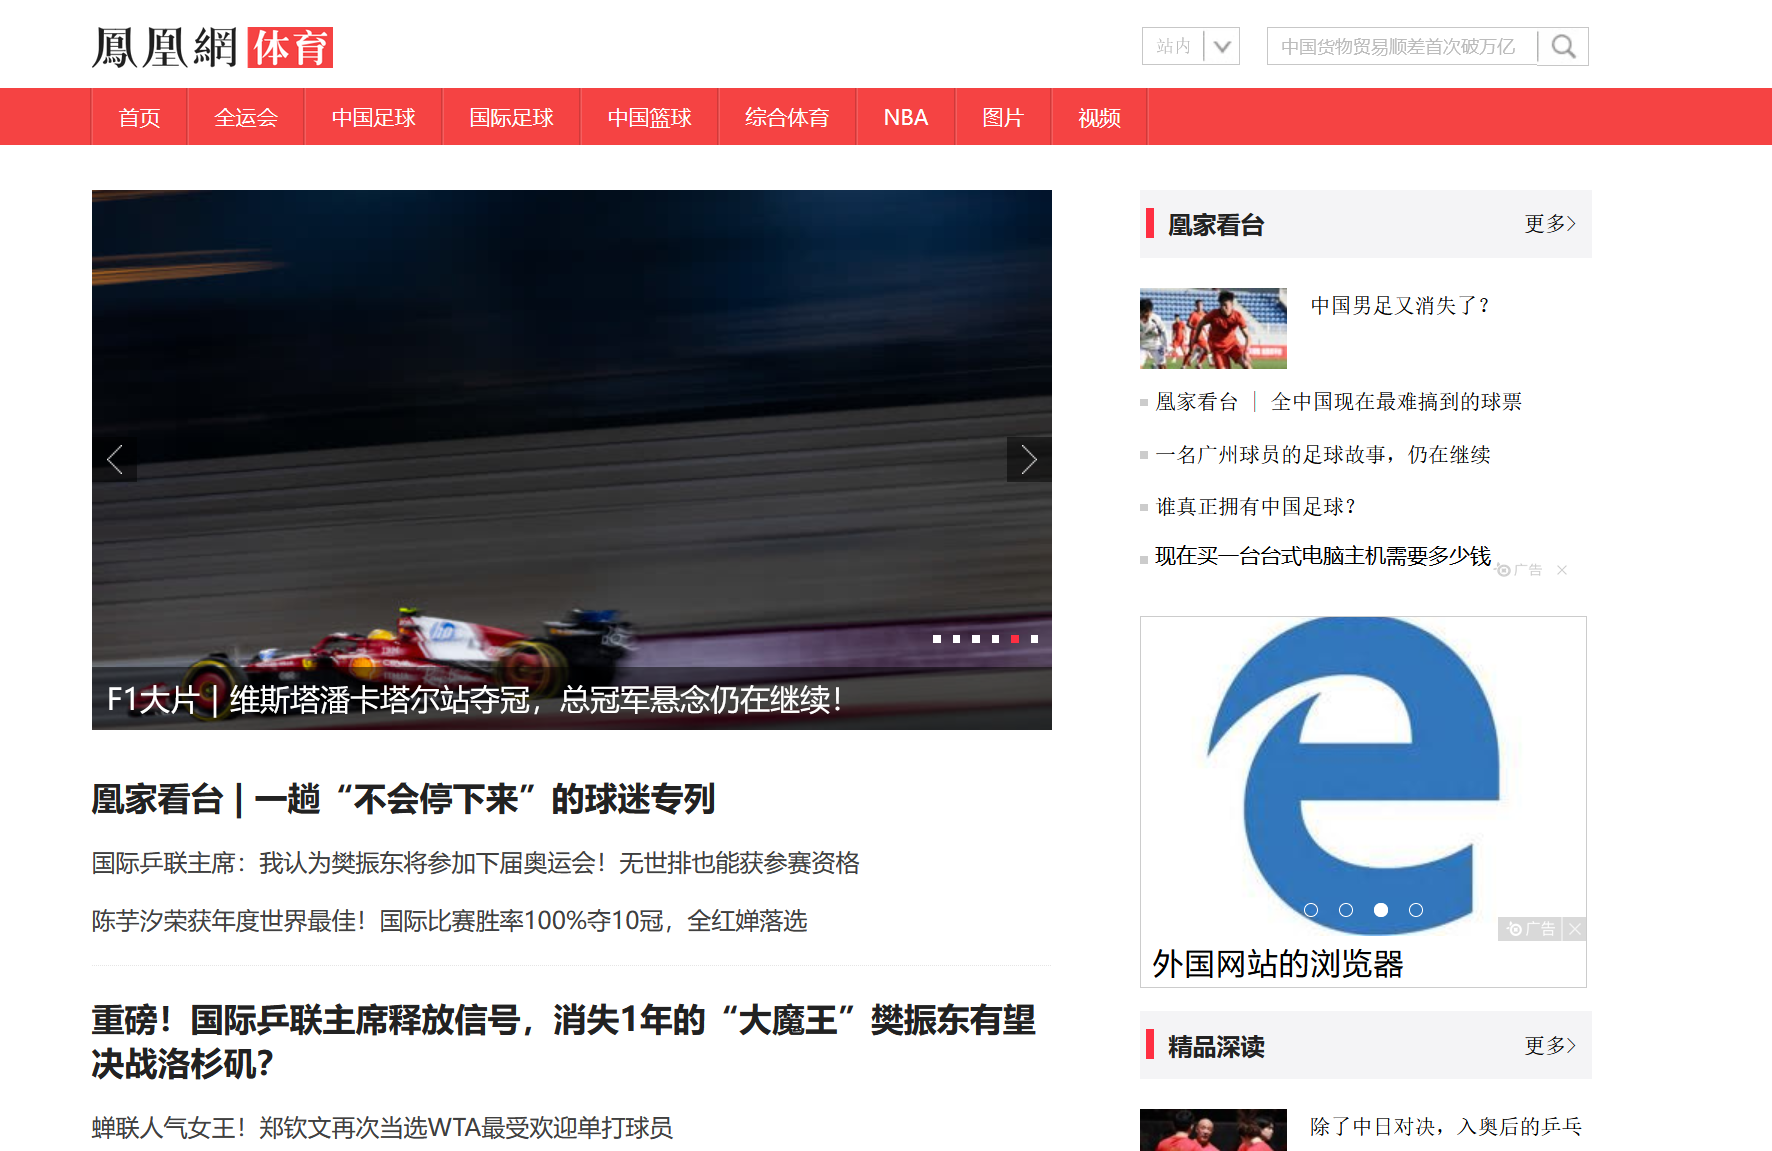Jump to first slide via carousel dot
Image resolution: width=1772 pixels, height=1151 pixels.
(x=937, y=639)
